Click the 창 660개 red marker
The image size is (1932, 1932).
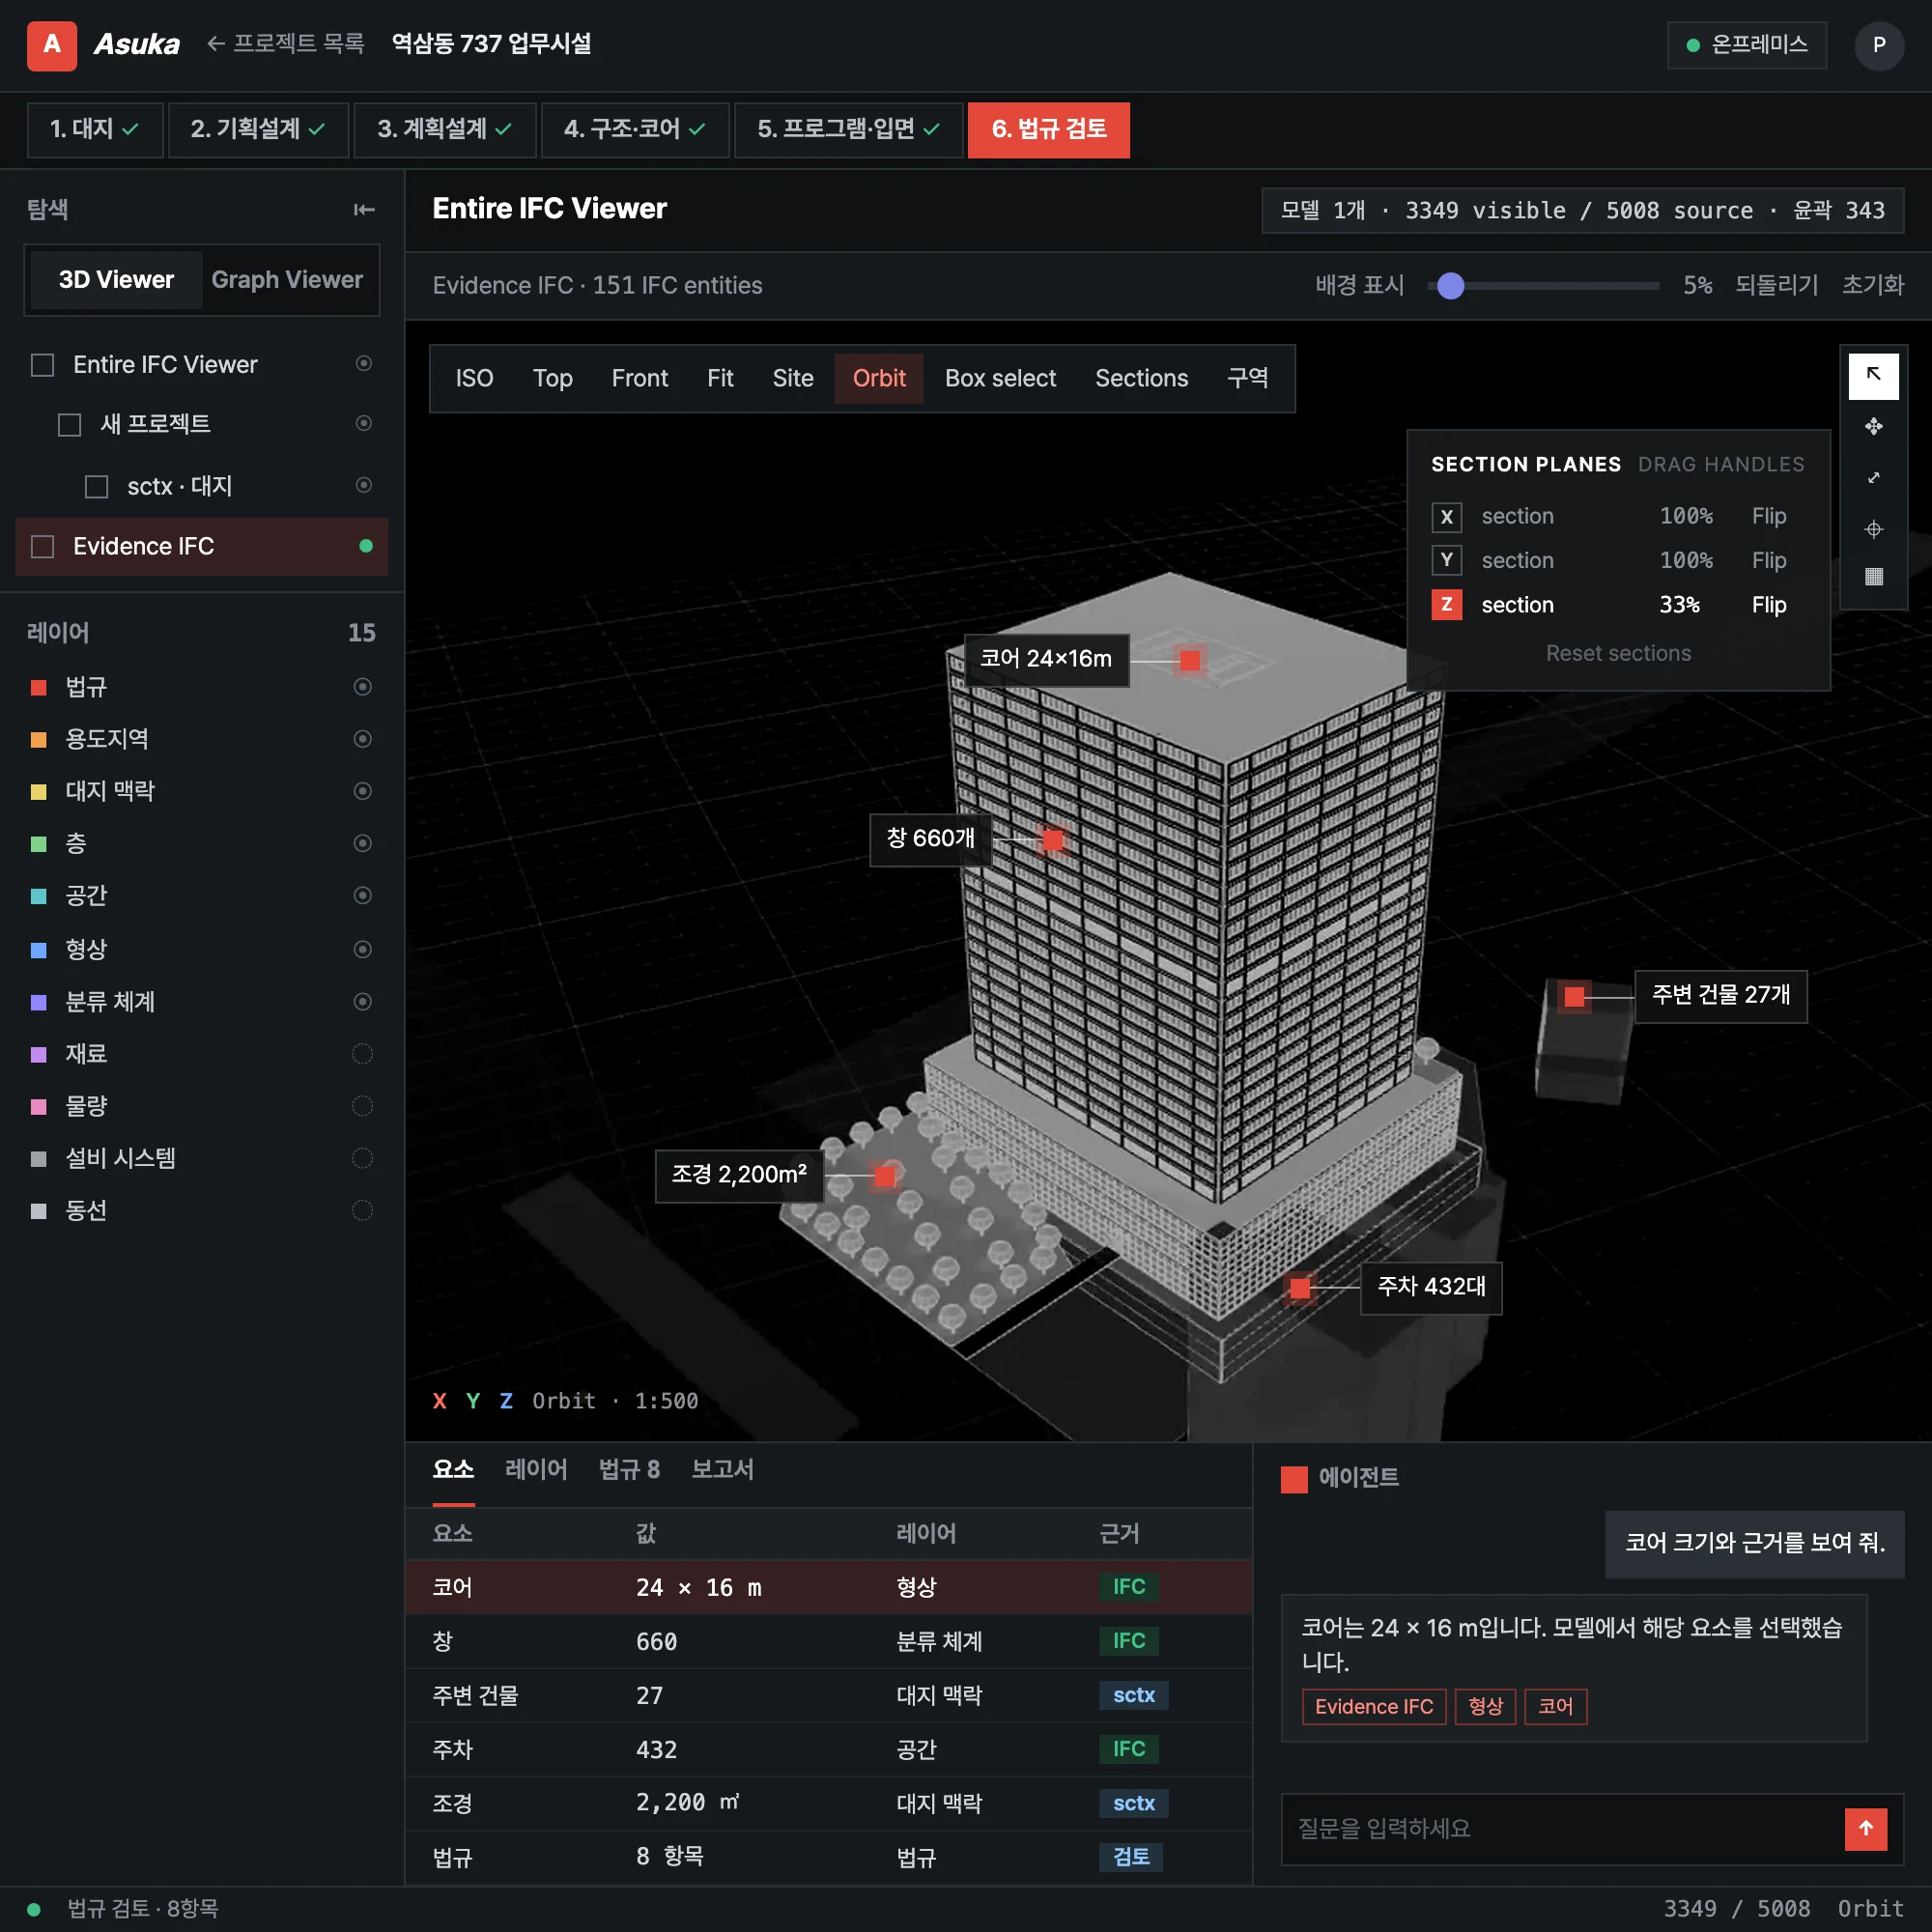click(1053, 840)
